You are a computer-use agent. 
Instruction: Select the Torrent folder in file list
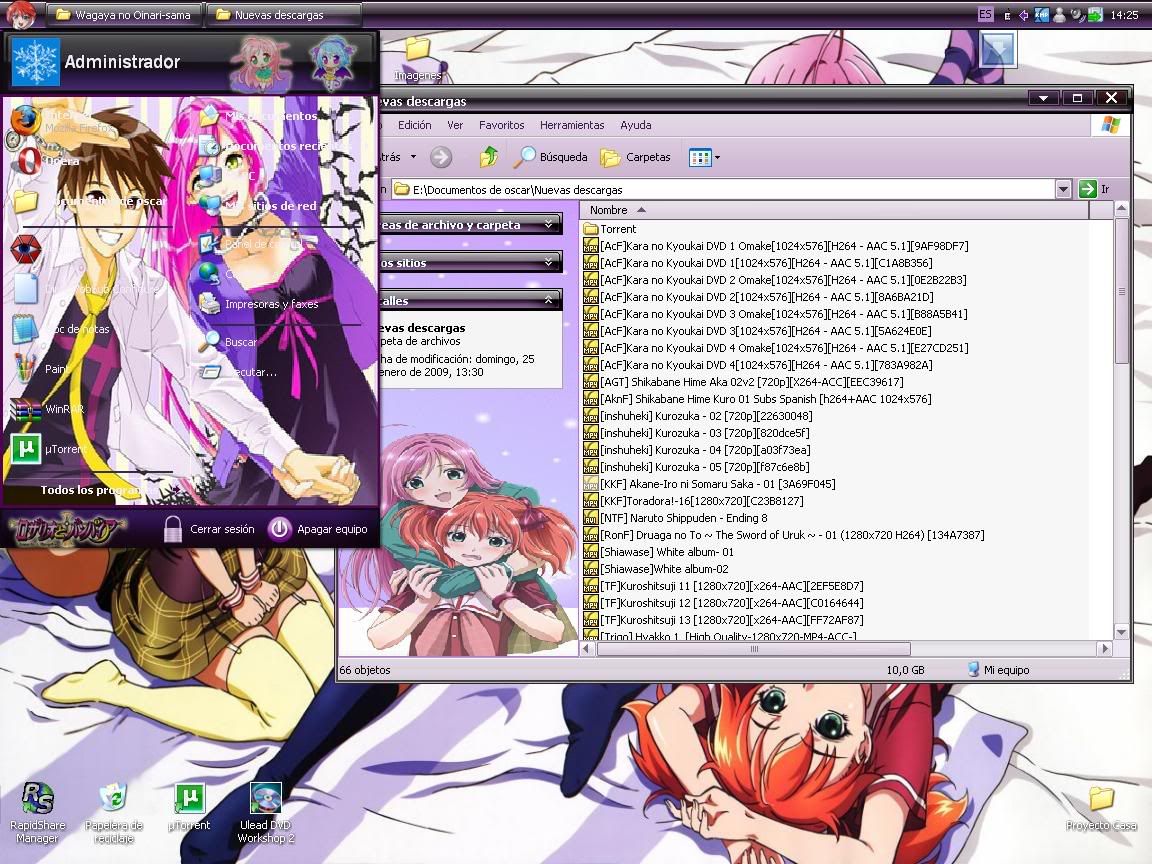tap(610, 229)
